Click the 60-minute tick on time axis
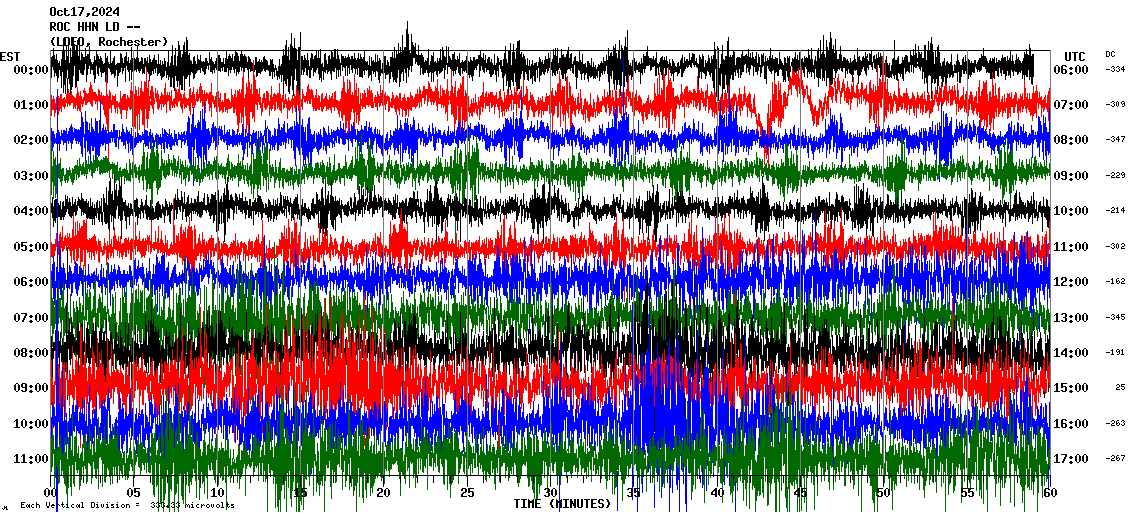The height and width of the screenshot is (519, 1130). 1048,493
